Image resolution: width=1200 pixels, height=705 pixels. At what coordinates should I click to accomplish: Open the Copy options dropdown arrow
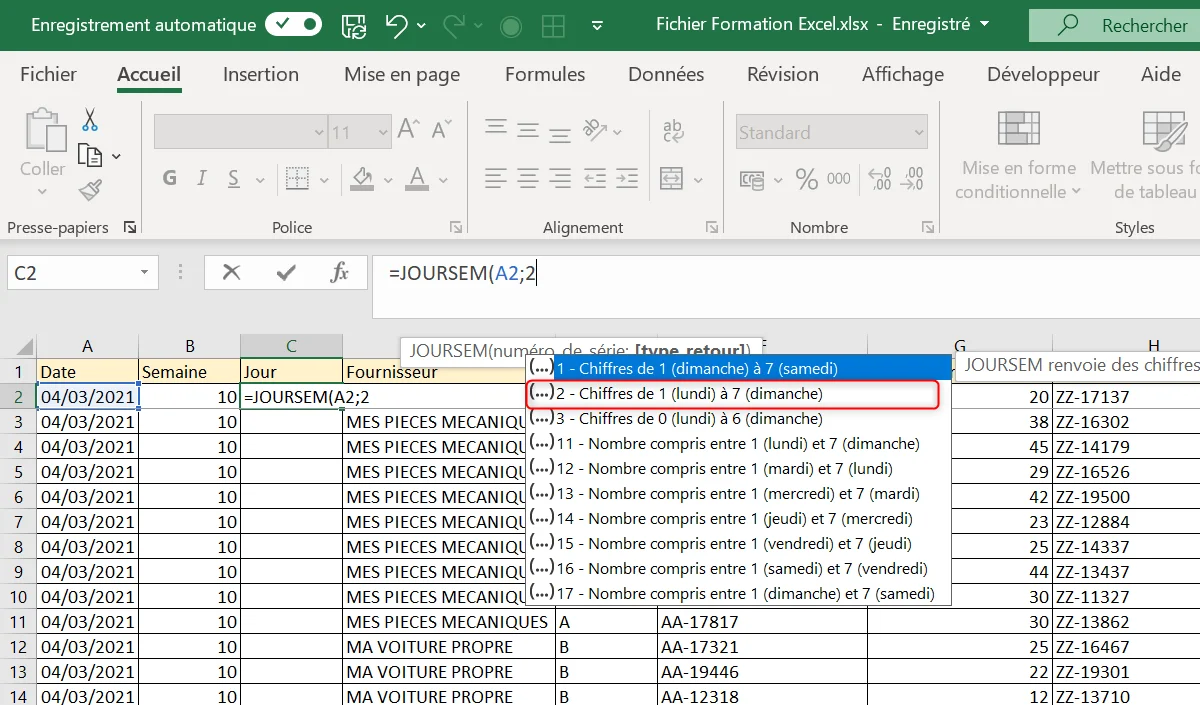[x=116, y=156]
